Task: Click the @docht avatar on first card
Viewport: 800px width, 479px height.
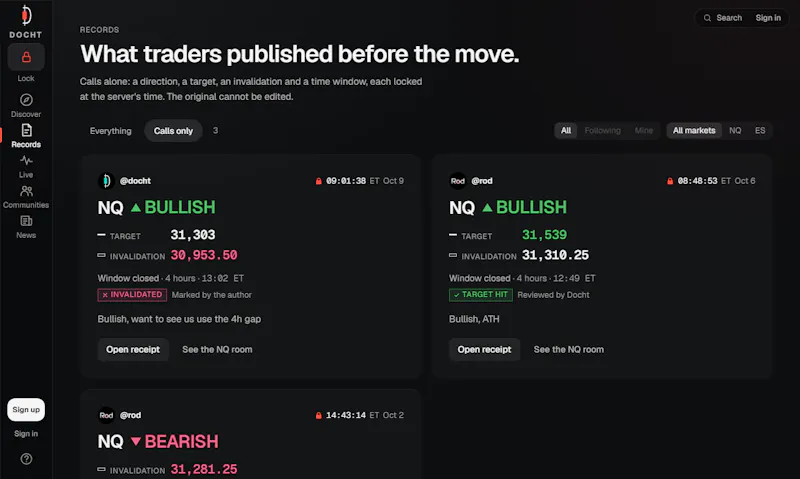Action: pyautogui.click(x=106, y=181)
